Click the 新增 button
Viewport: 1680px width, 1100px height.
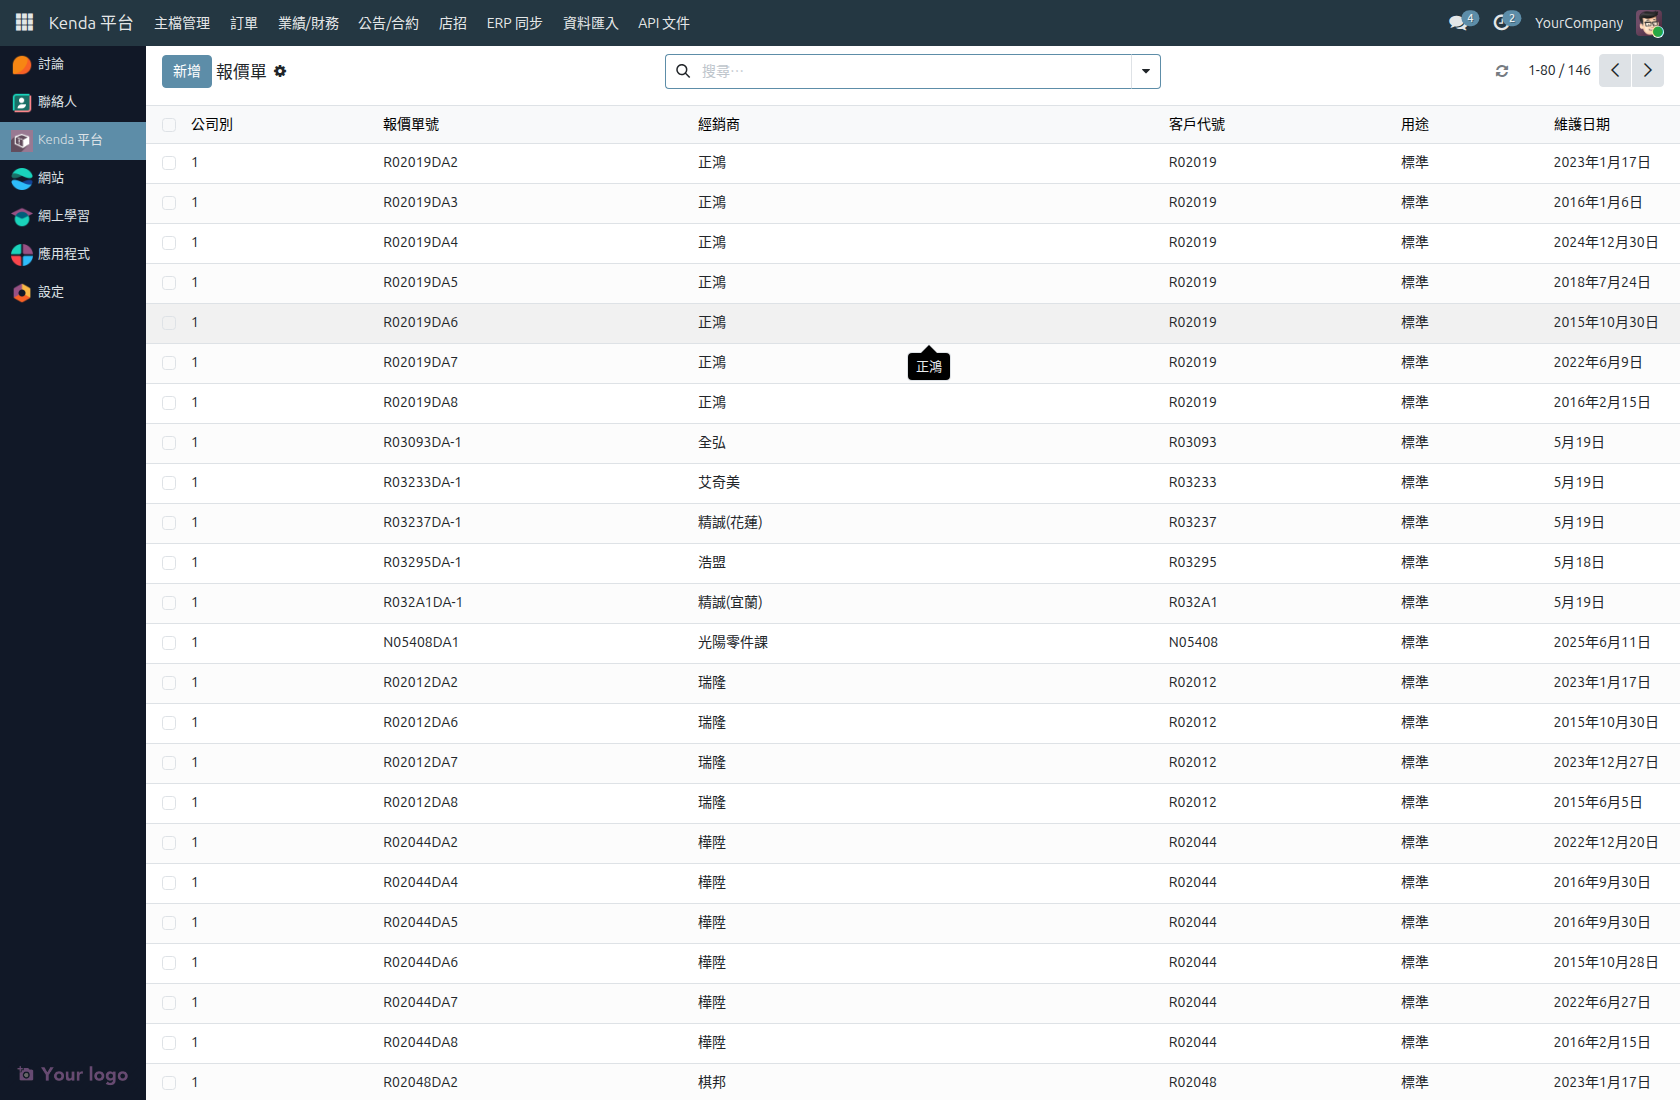click(x=187, y=71)
